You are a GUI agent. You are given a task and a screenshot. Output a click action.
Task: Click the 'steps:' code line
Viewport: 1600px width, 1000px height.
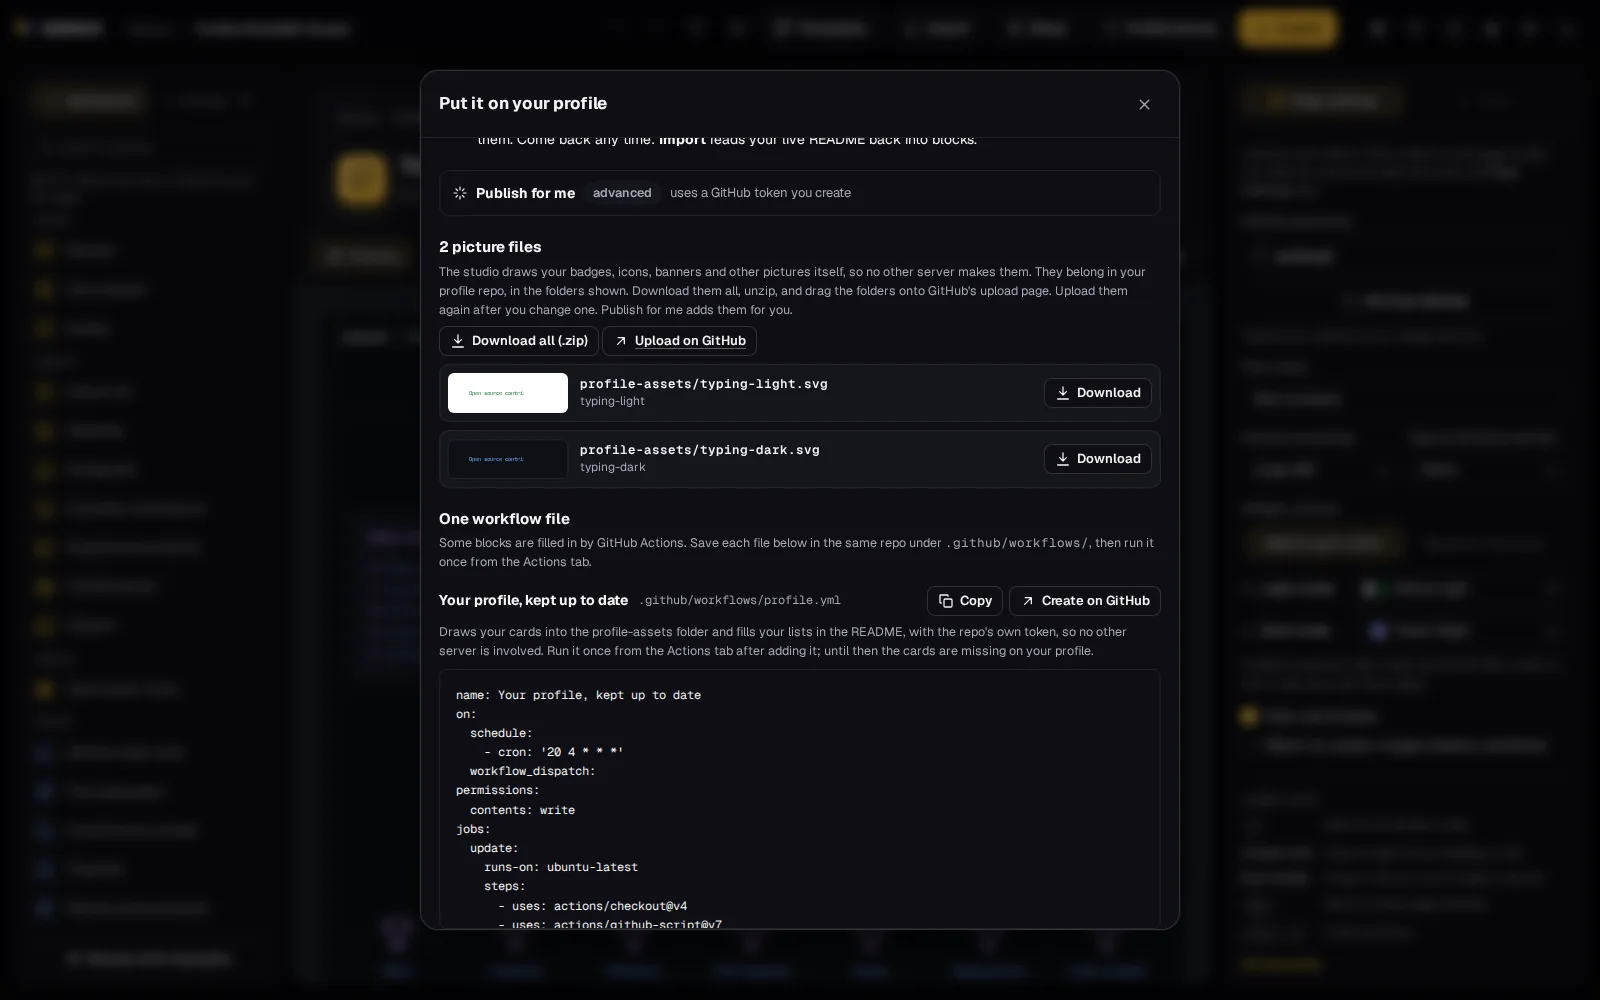coord(505,886)
